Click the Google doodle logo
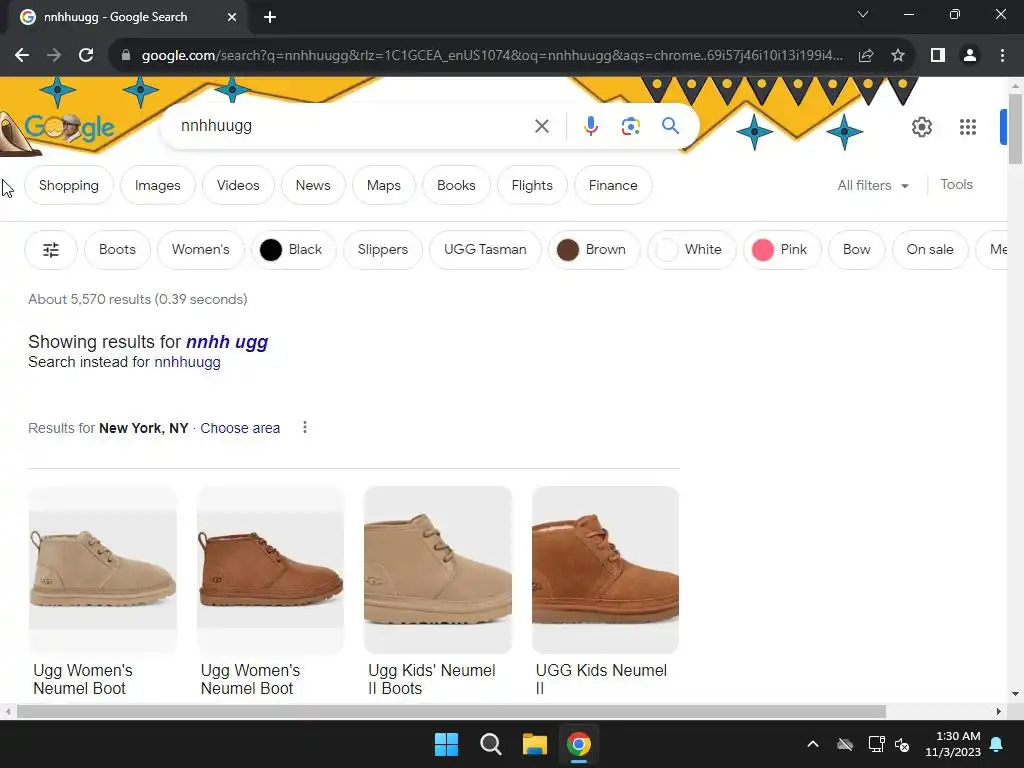This screenshot has width=1024, height=768. tap(69, 127)
